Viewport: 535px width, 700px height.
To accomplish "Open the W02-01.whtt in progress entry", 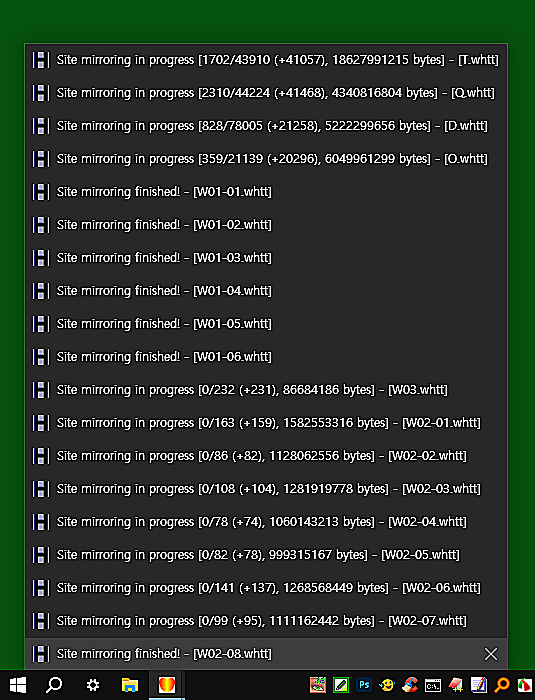I will click(x=266, y=423).
